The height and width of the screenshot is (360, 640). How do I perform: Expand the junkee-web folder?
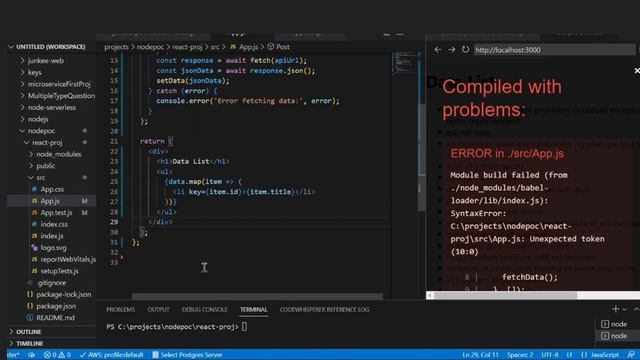[46, 60]
